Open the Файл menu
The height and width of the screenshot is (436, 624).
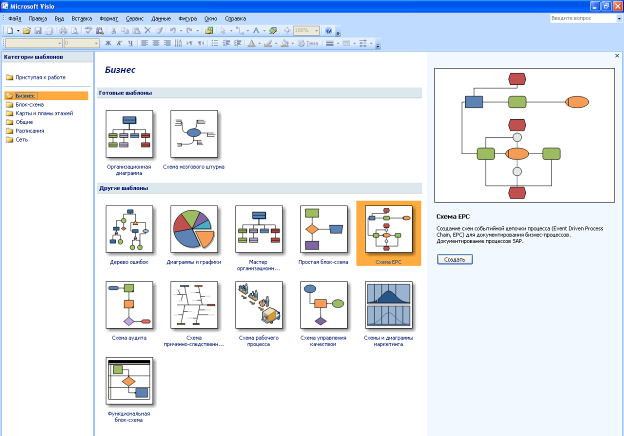[x=15, y=18]
